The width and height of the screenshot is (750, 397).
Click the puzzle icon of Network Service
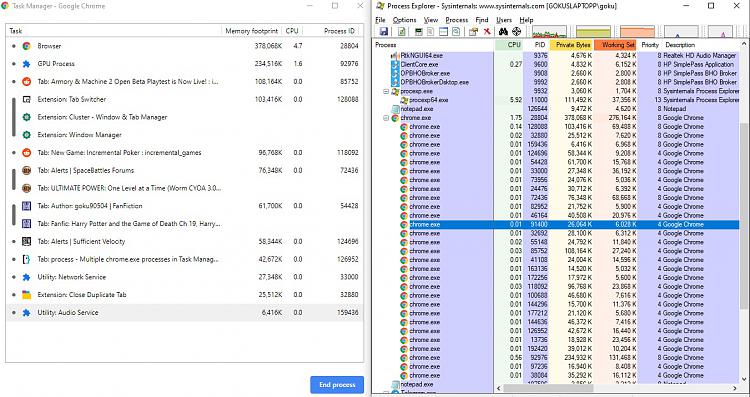pyautogui.click(x=27, y=277)
